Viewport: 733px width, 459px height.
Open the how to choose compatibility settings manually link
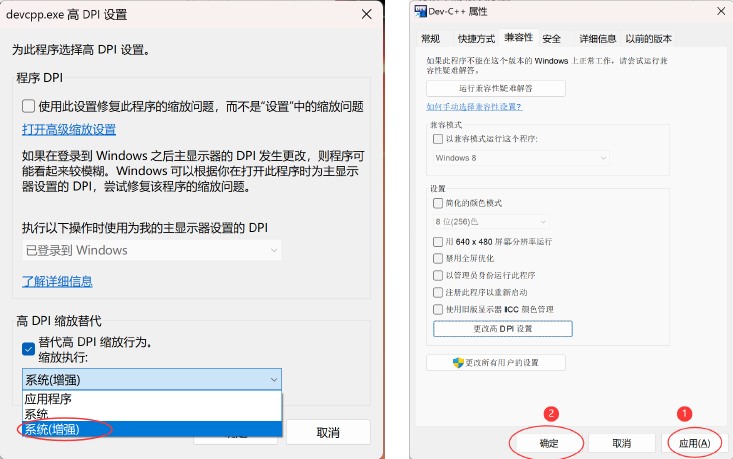point(474,107)
